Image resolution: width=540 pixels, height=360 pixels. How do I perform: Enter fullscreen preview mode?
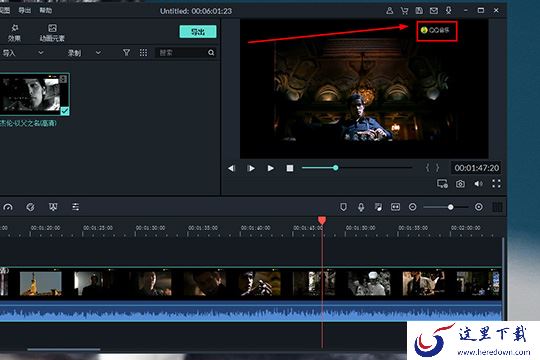click(x=496, y=184)
